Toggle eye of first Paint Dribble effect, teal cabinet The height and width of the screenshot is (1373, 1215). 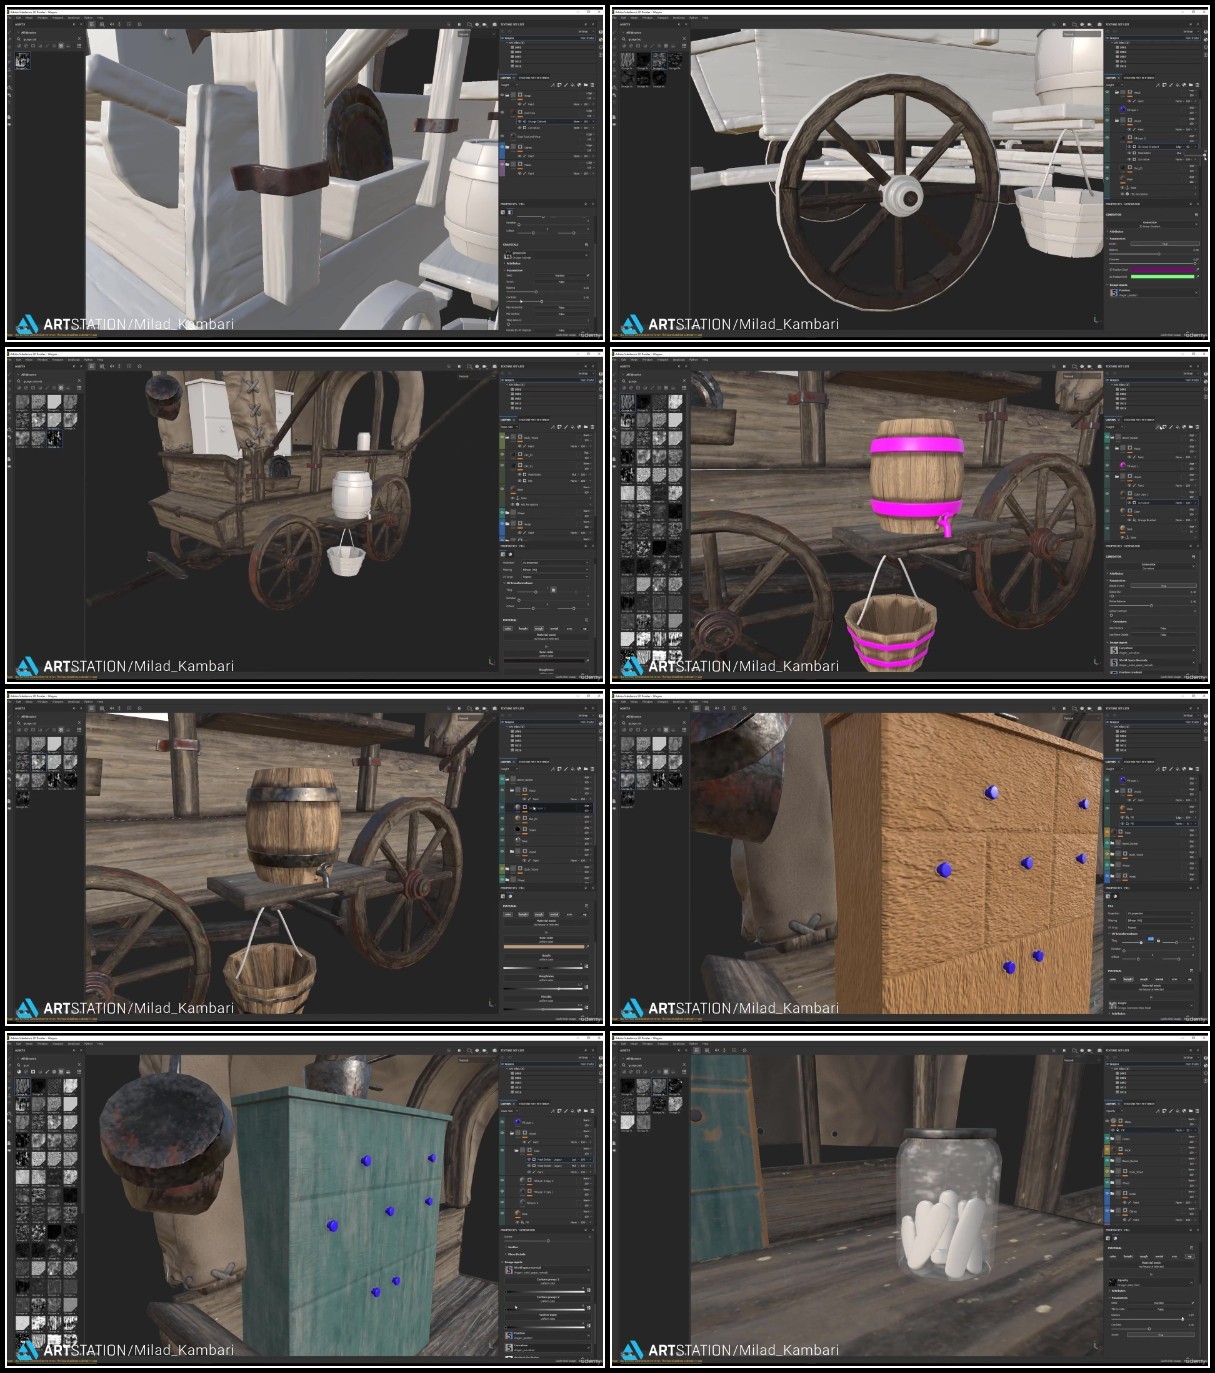pyautogui.click(x=529, y=1159)
